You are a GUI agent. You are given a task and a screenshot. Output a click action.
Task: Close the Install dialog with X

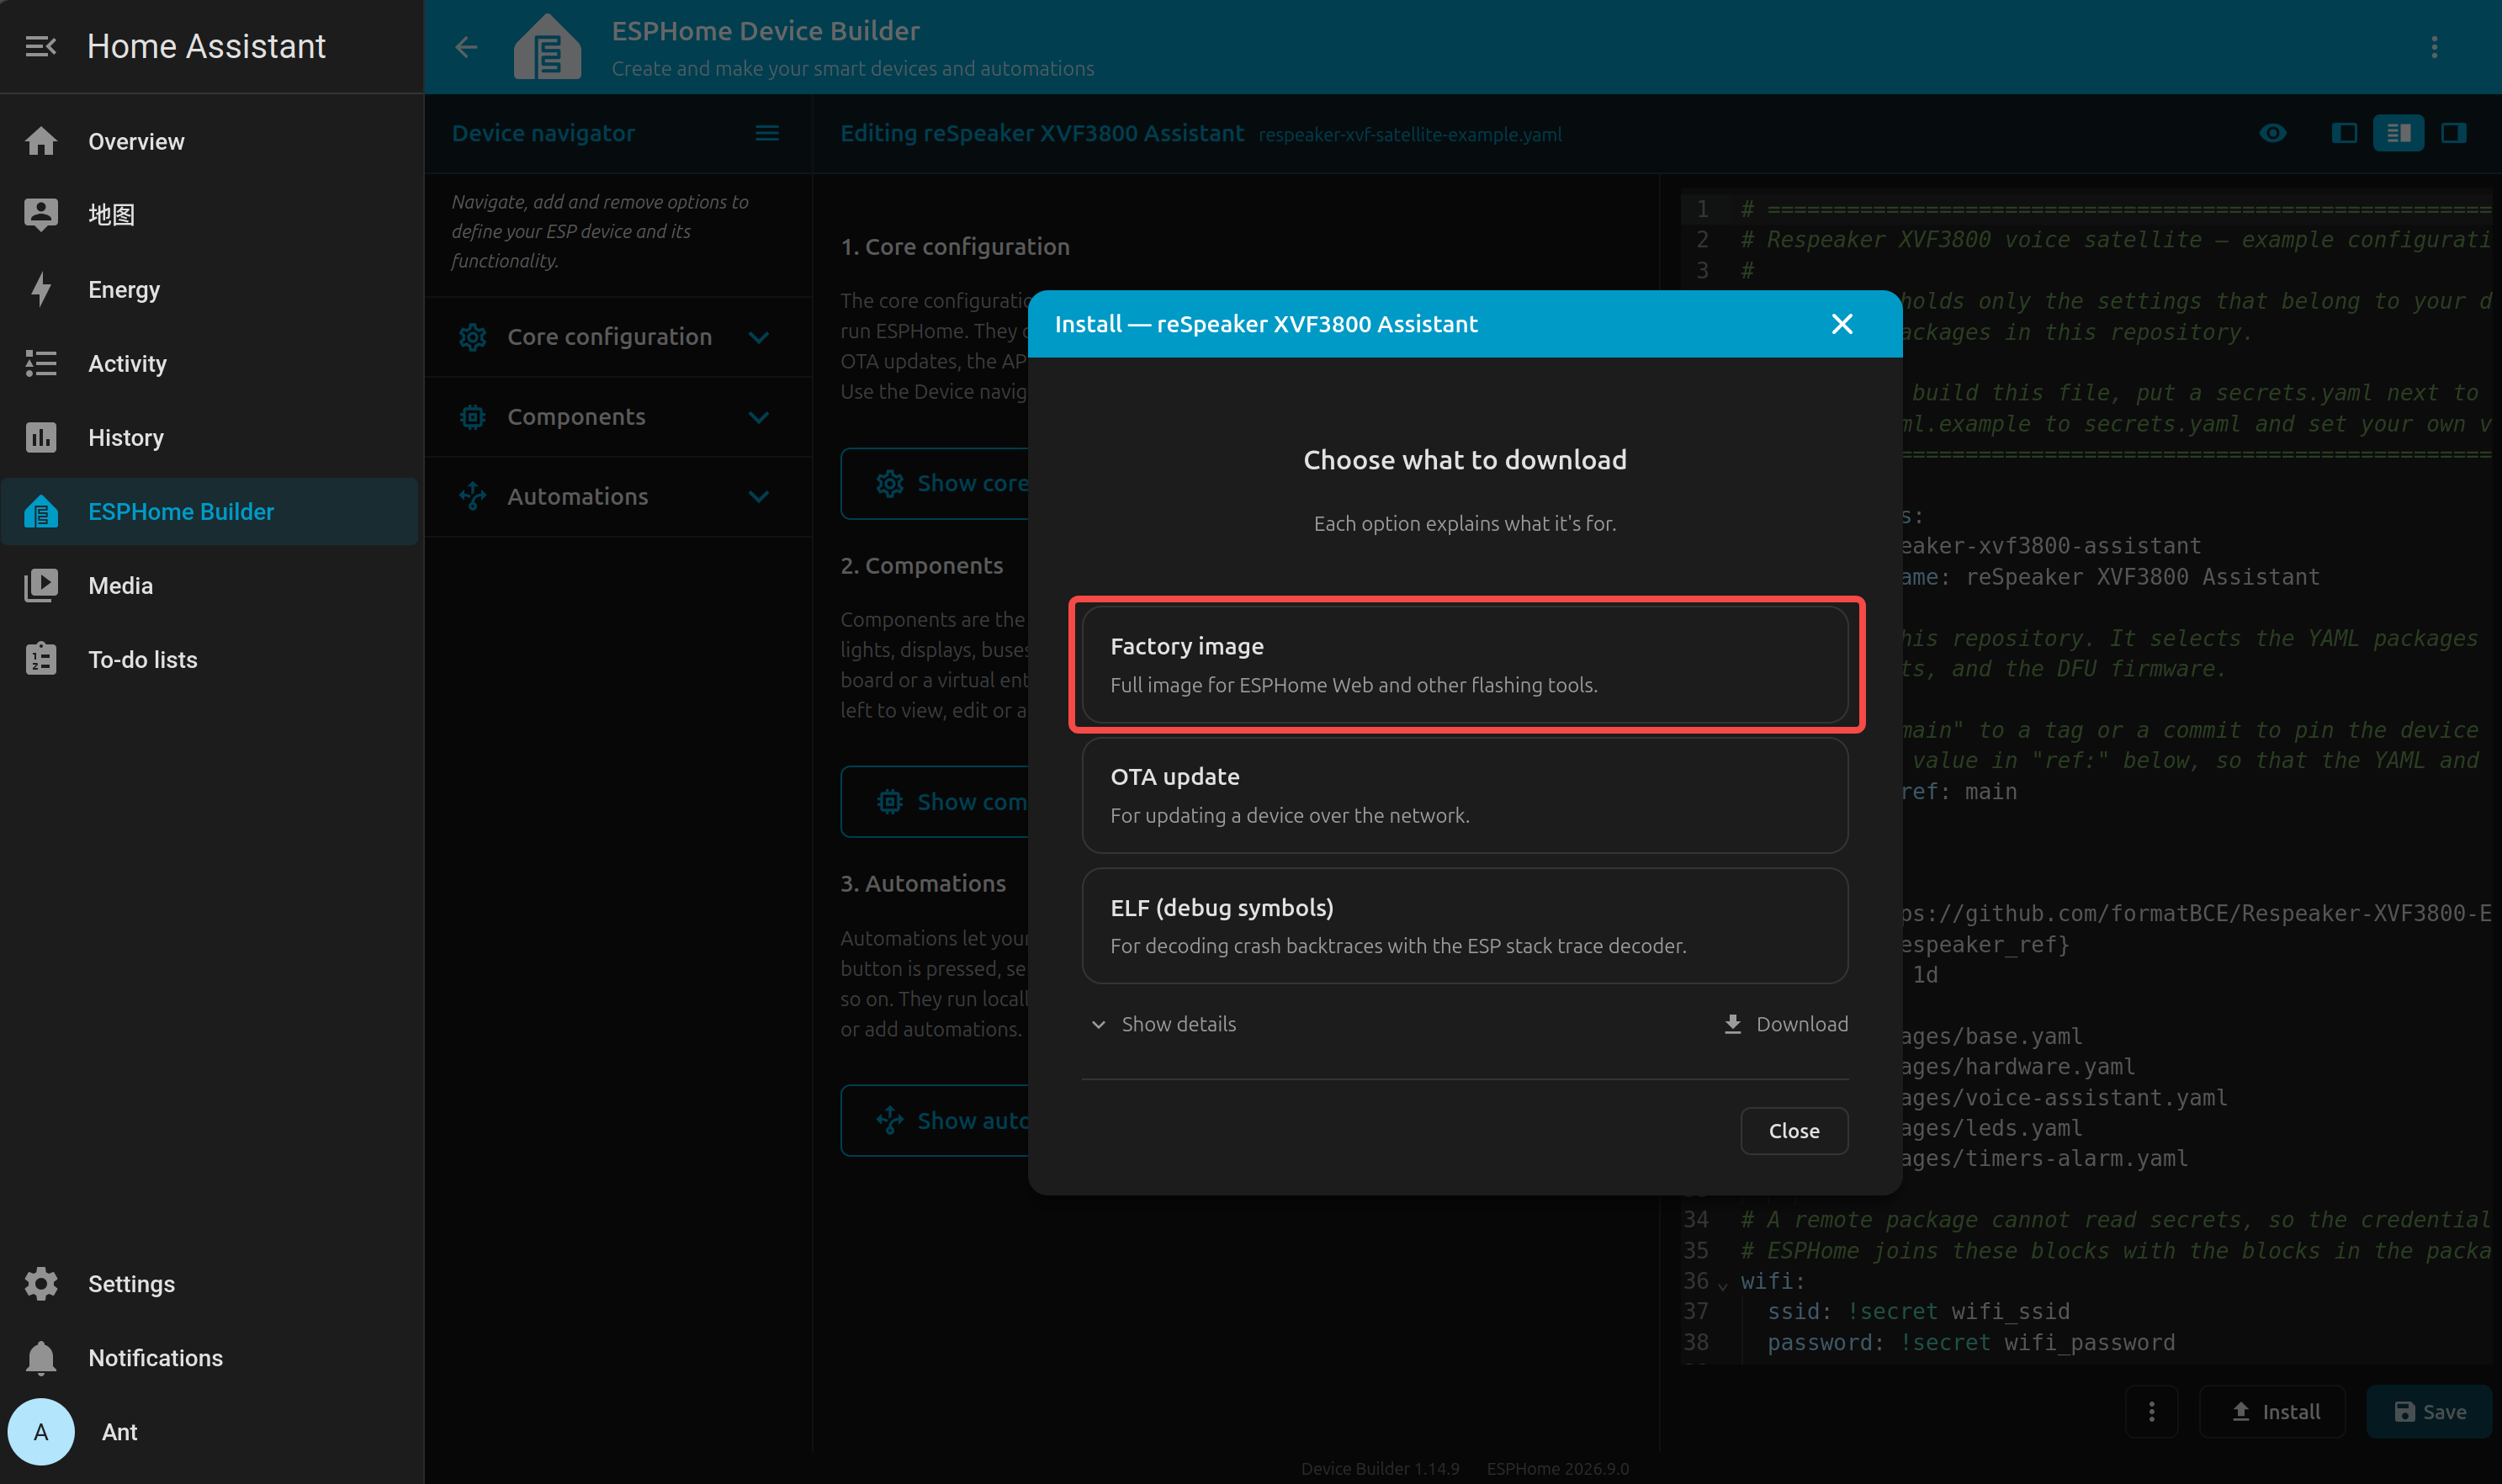1842,324
